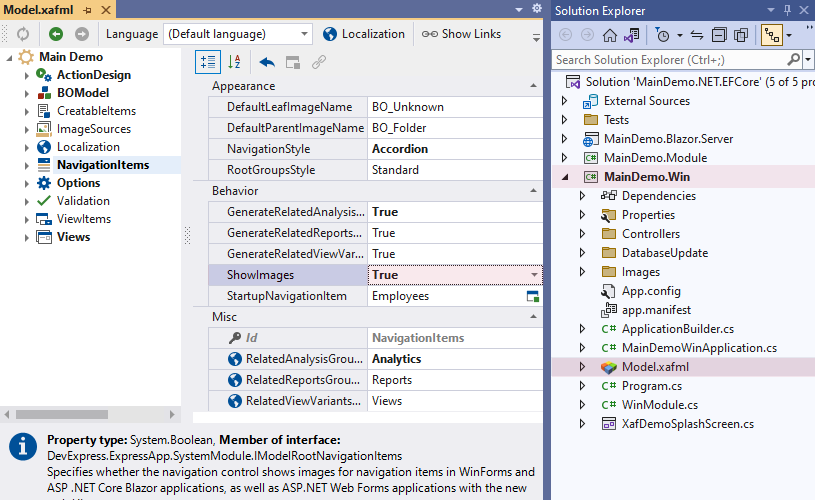Click the Pending Changes Filter clock icon
815x500 pixels.
[663, 35]
